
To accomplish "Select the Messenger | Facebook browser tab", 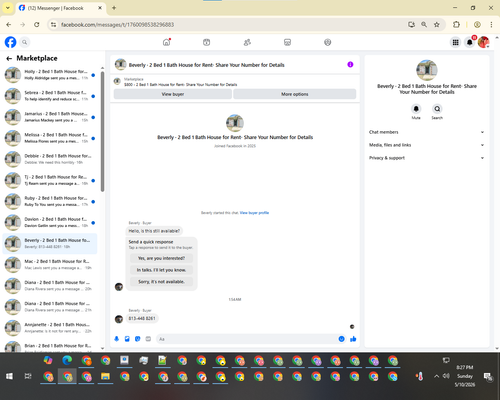I will pos(61,8).
